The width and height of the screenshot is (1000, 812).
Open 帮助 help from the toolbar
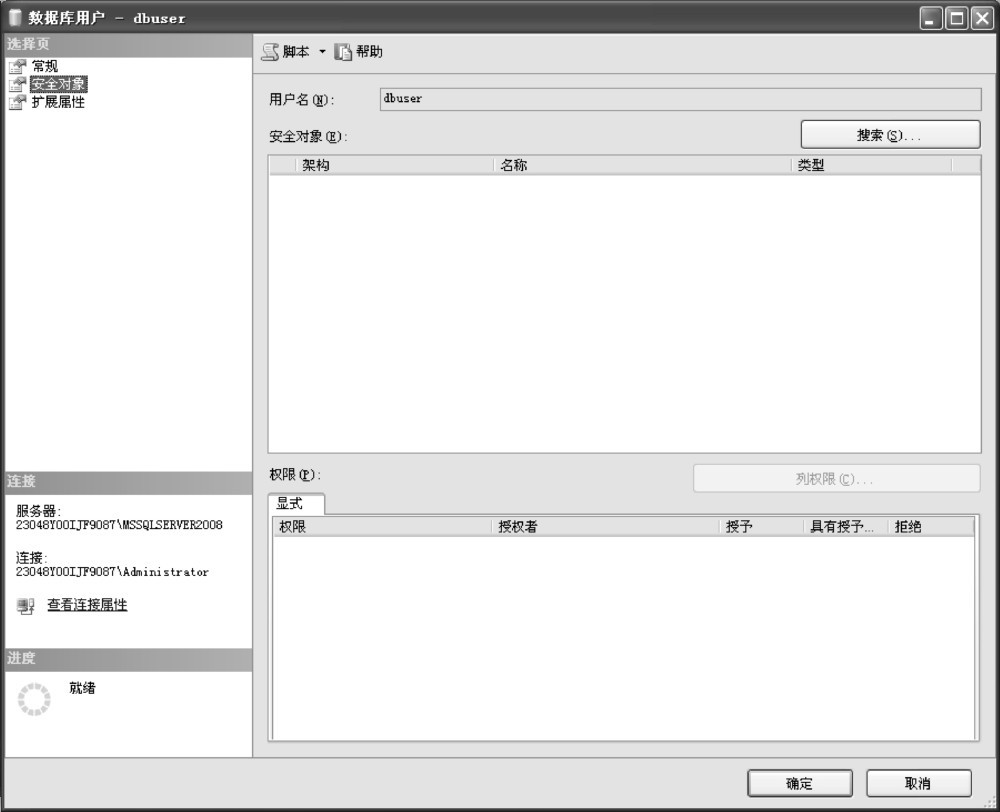pos(359,52)
